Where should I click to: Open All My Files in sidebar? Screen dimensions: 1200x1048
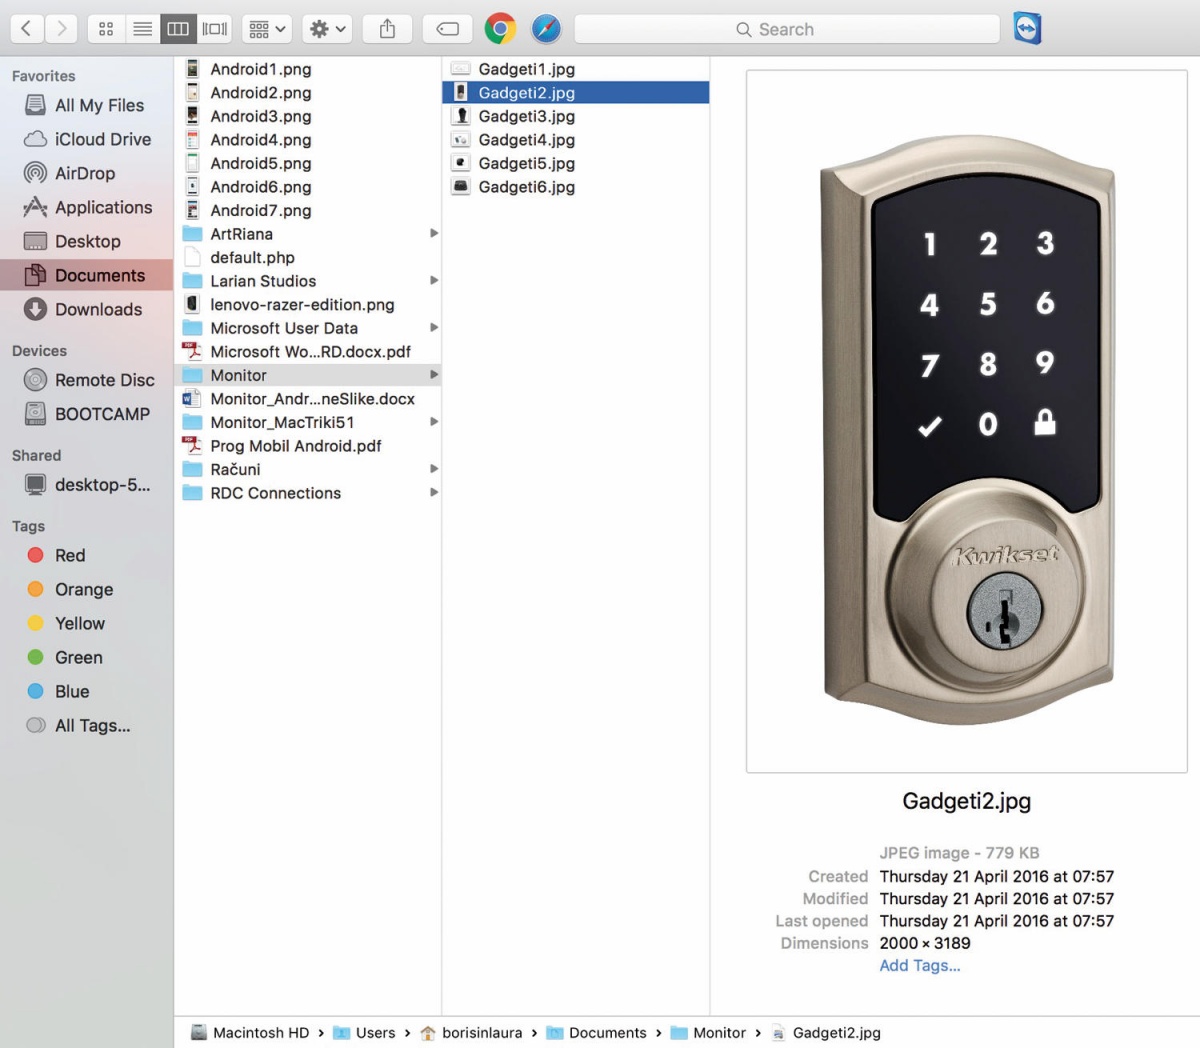click(86, 105)
